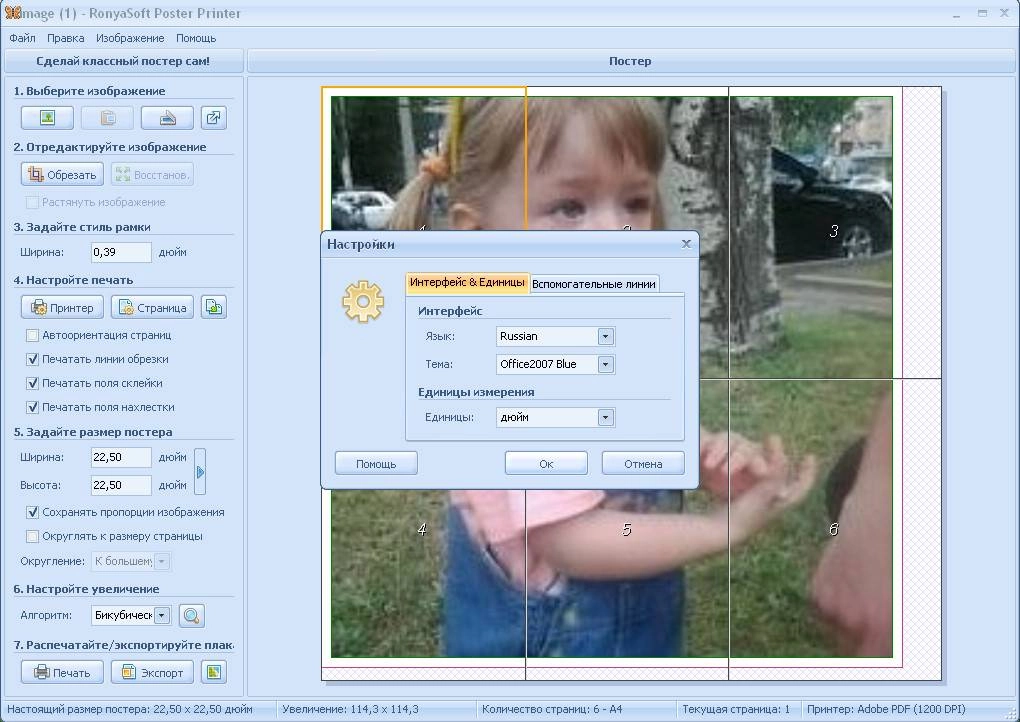1020x722 pixels.
Task: Expand the size options arrow button
Action: [x=200, y=472]
